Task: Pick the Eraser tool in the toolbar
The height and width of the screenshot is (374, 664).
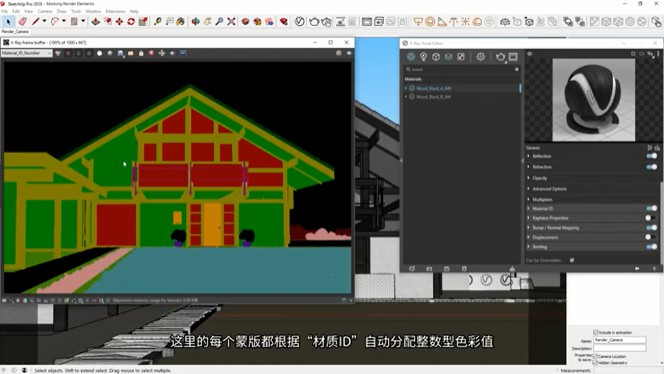Action: coord(22,21)
